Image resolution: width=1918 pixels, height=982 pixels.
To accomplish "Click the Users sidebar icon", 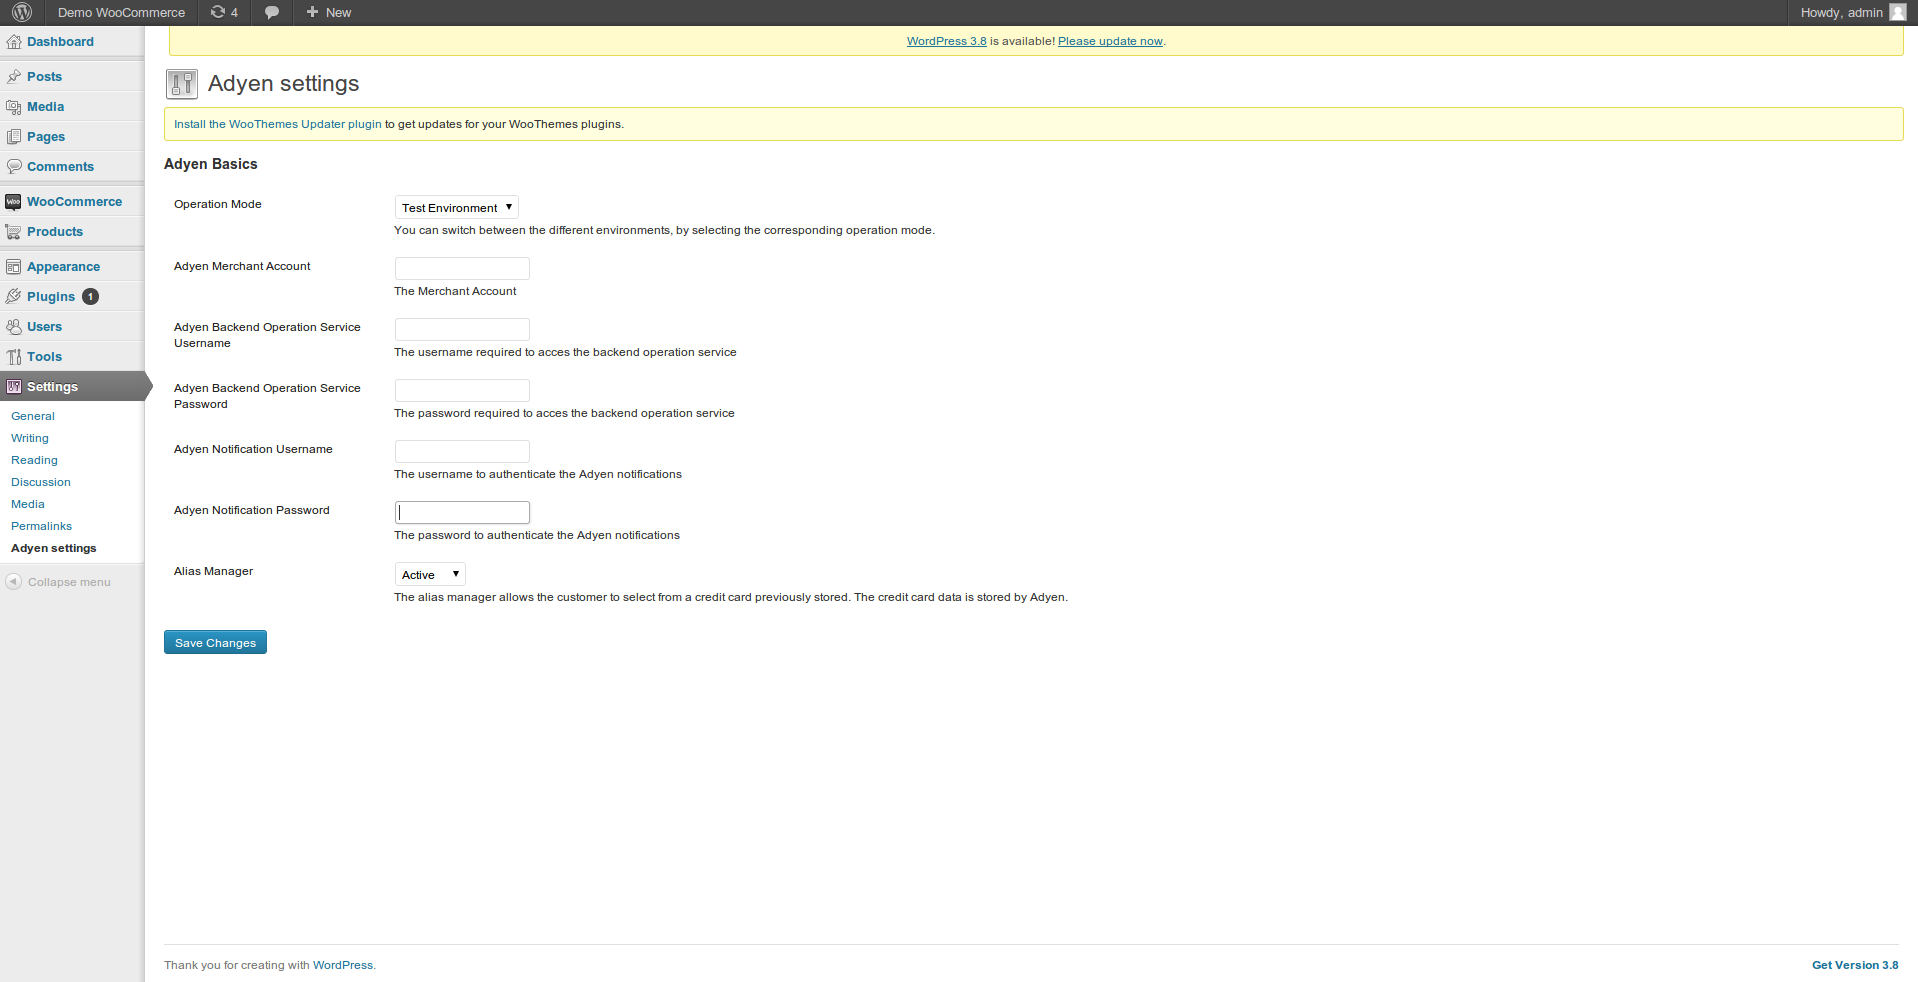I will (x=14, y=327).
